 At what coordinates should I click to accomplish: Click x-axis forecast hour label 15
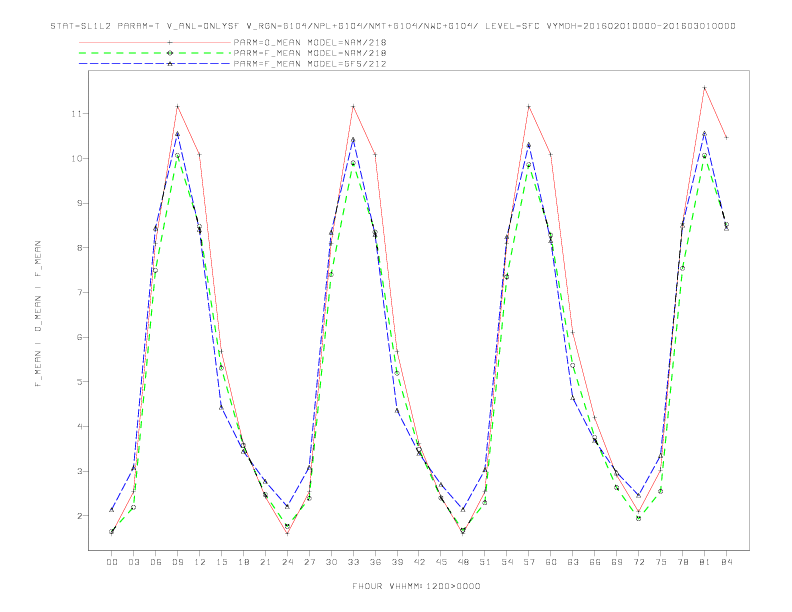[x=221, y=562]
